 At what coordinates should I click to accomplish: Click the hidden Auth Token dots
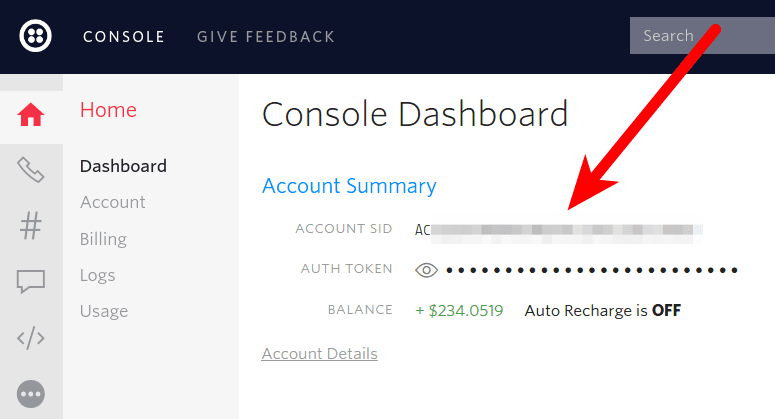click(592, 270)
